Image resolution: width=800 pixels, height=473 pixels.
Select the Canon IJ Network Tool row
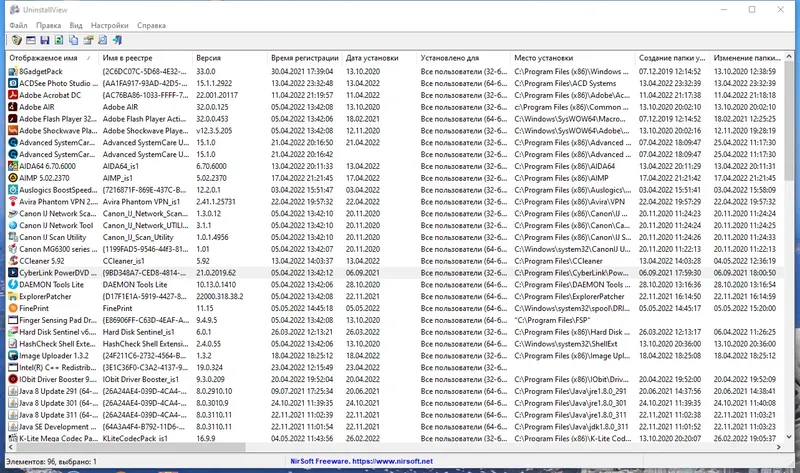click(x=395, y=226)
